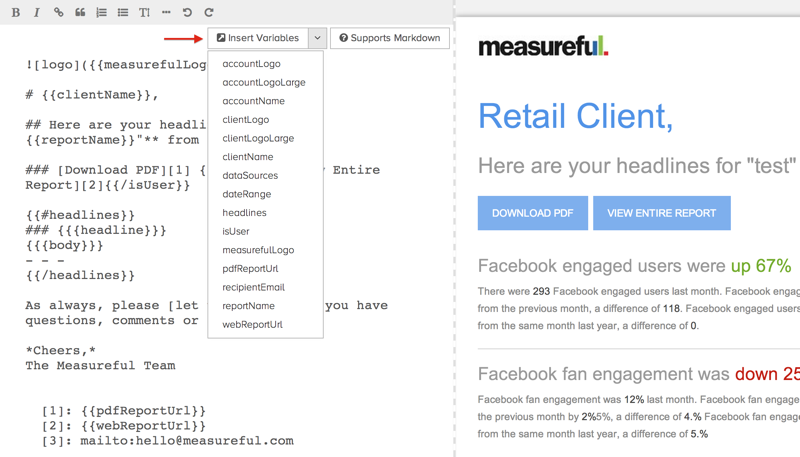Click the Insert Variables button

[x=258, y=38]
